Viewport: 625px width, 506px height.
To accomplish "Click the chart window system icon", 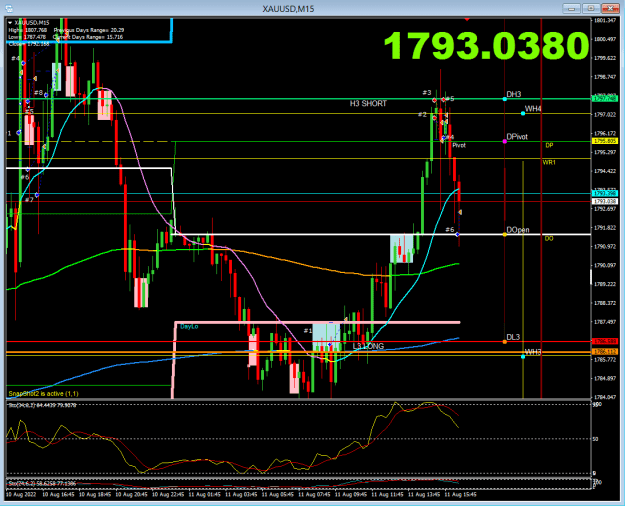I will [x=8, y=8].
